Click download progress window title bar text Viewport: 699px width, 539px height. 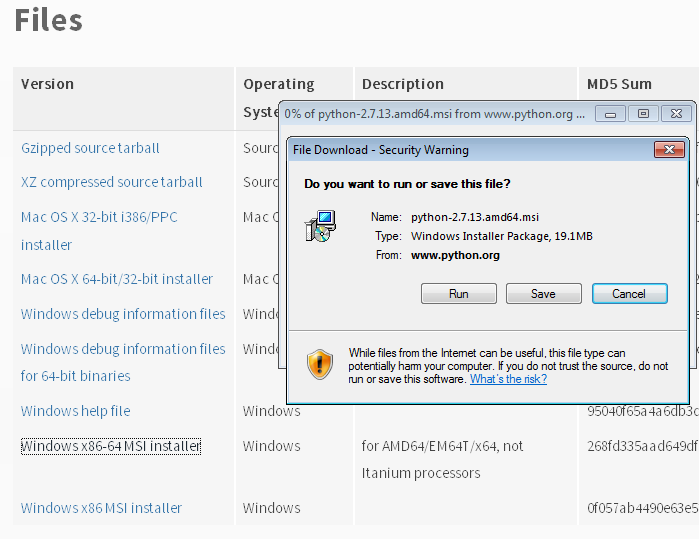435,114
